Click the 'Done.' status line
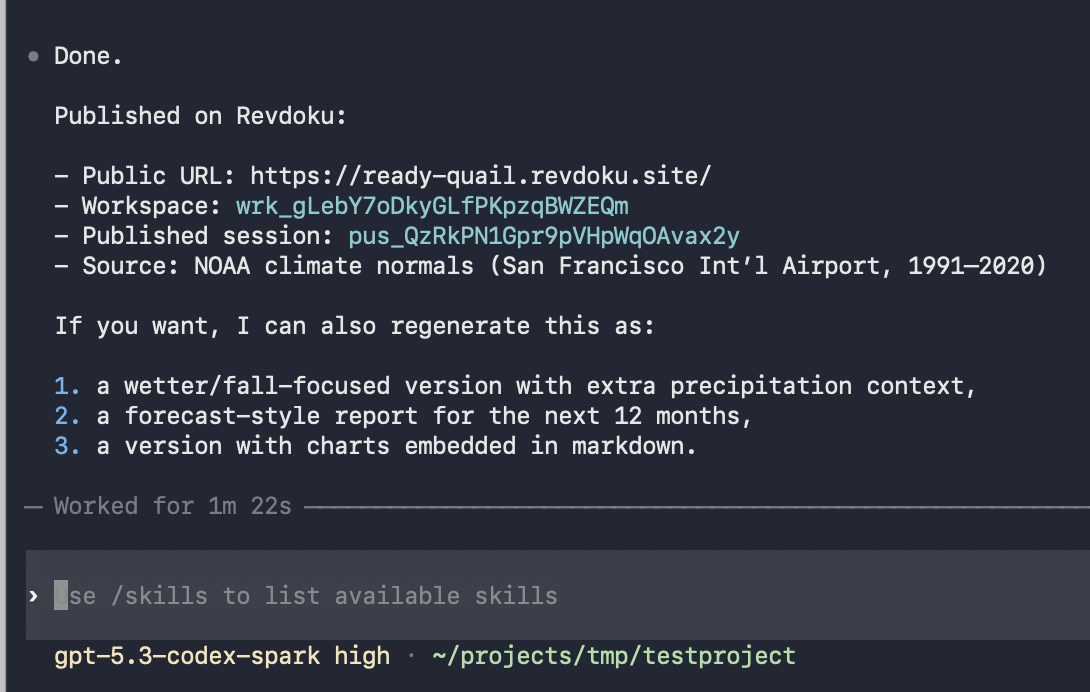This screenshot has width=1090, height=692. click(88, 56)
